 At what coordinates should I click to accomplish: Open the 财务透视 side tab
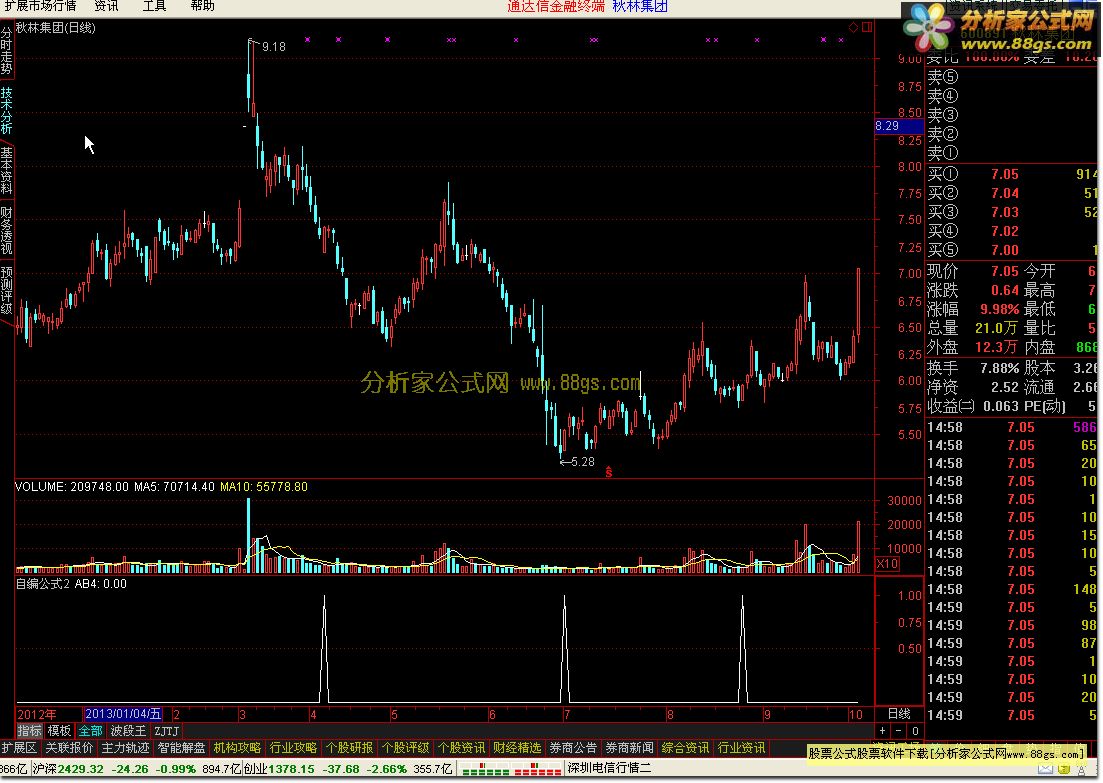(6, 230)
